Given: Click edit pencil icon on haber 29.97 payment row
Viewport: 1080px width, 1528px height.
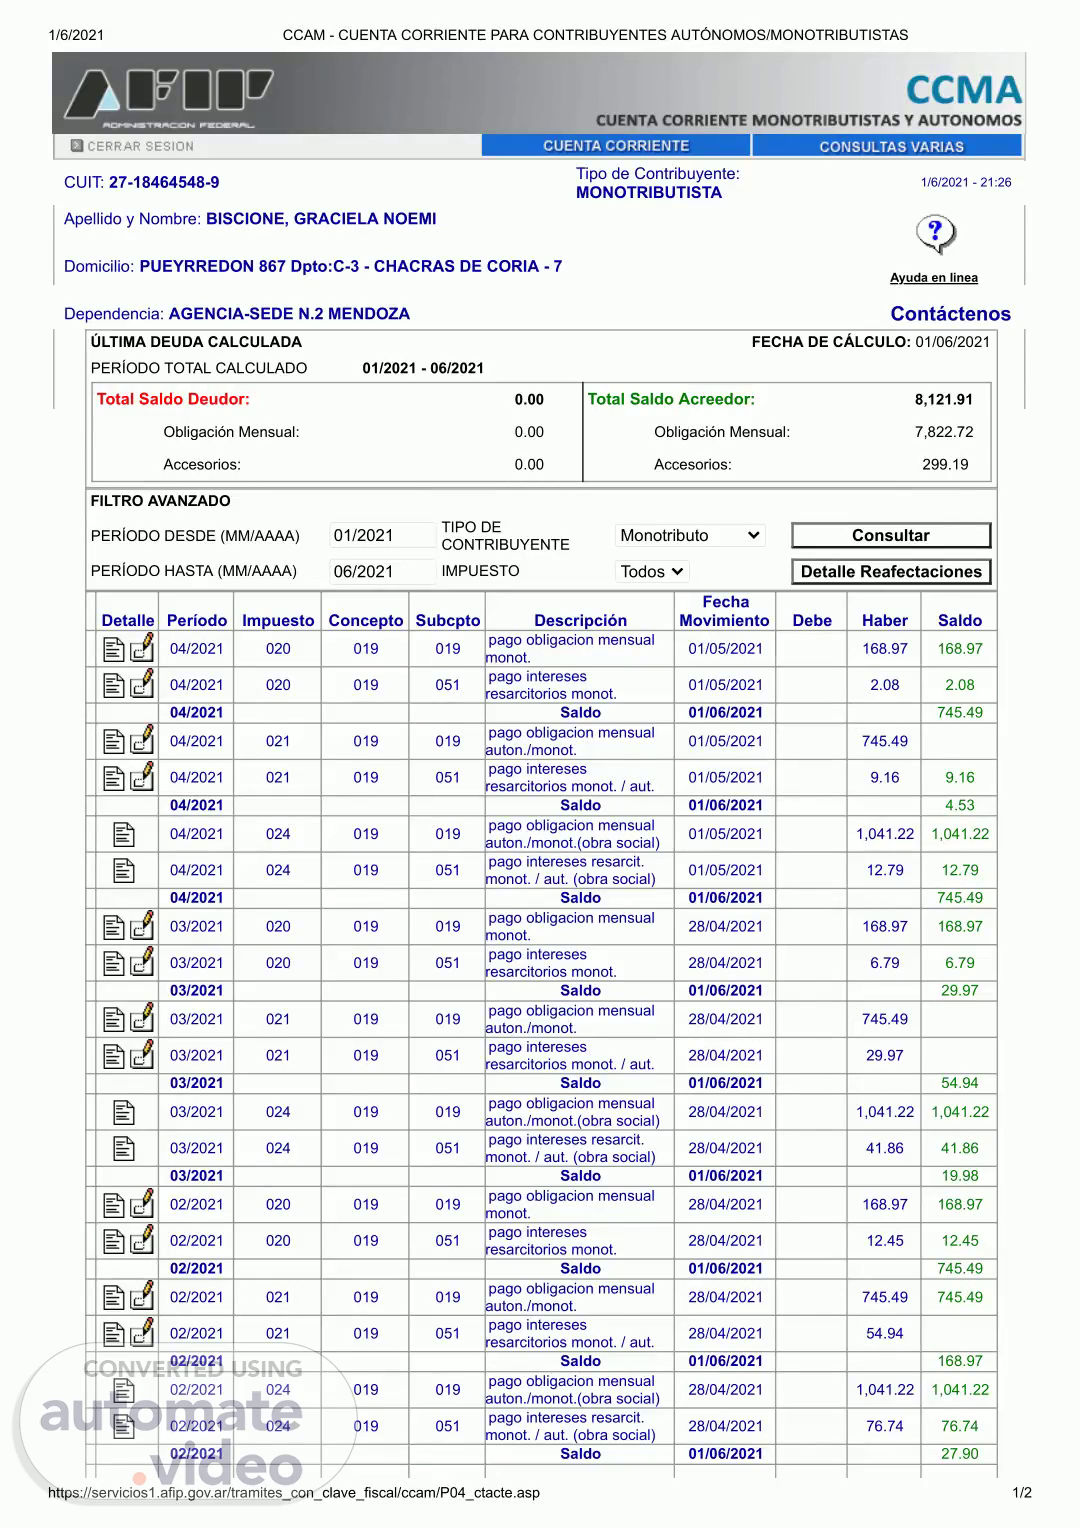Looking at the screenshot, I should 142,1055.
